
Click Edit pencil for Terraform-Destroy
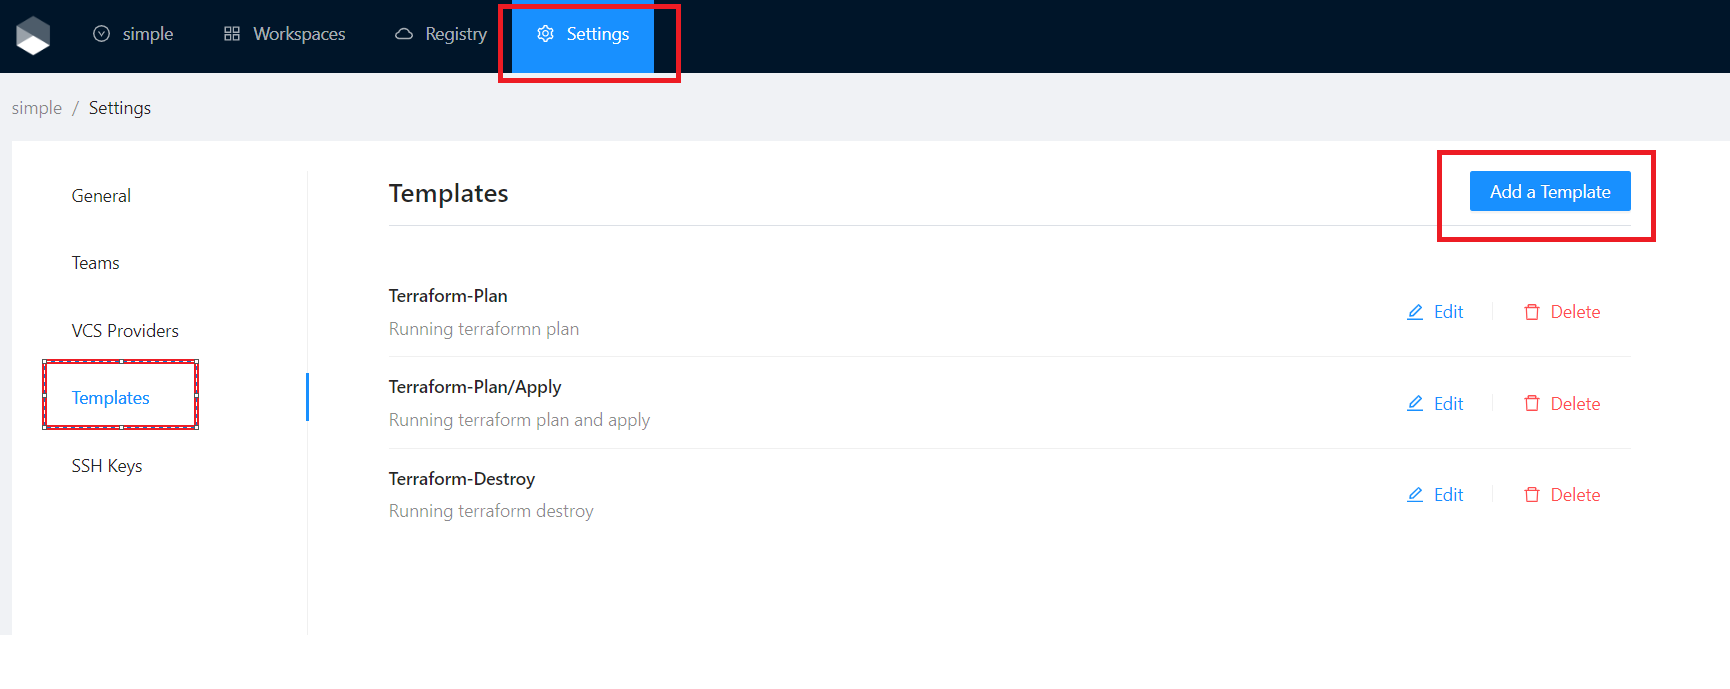tap(1415, 495)
